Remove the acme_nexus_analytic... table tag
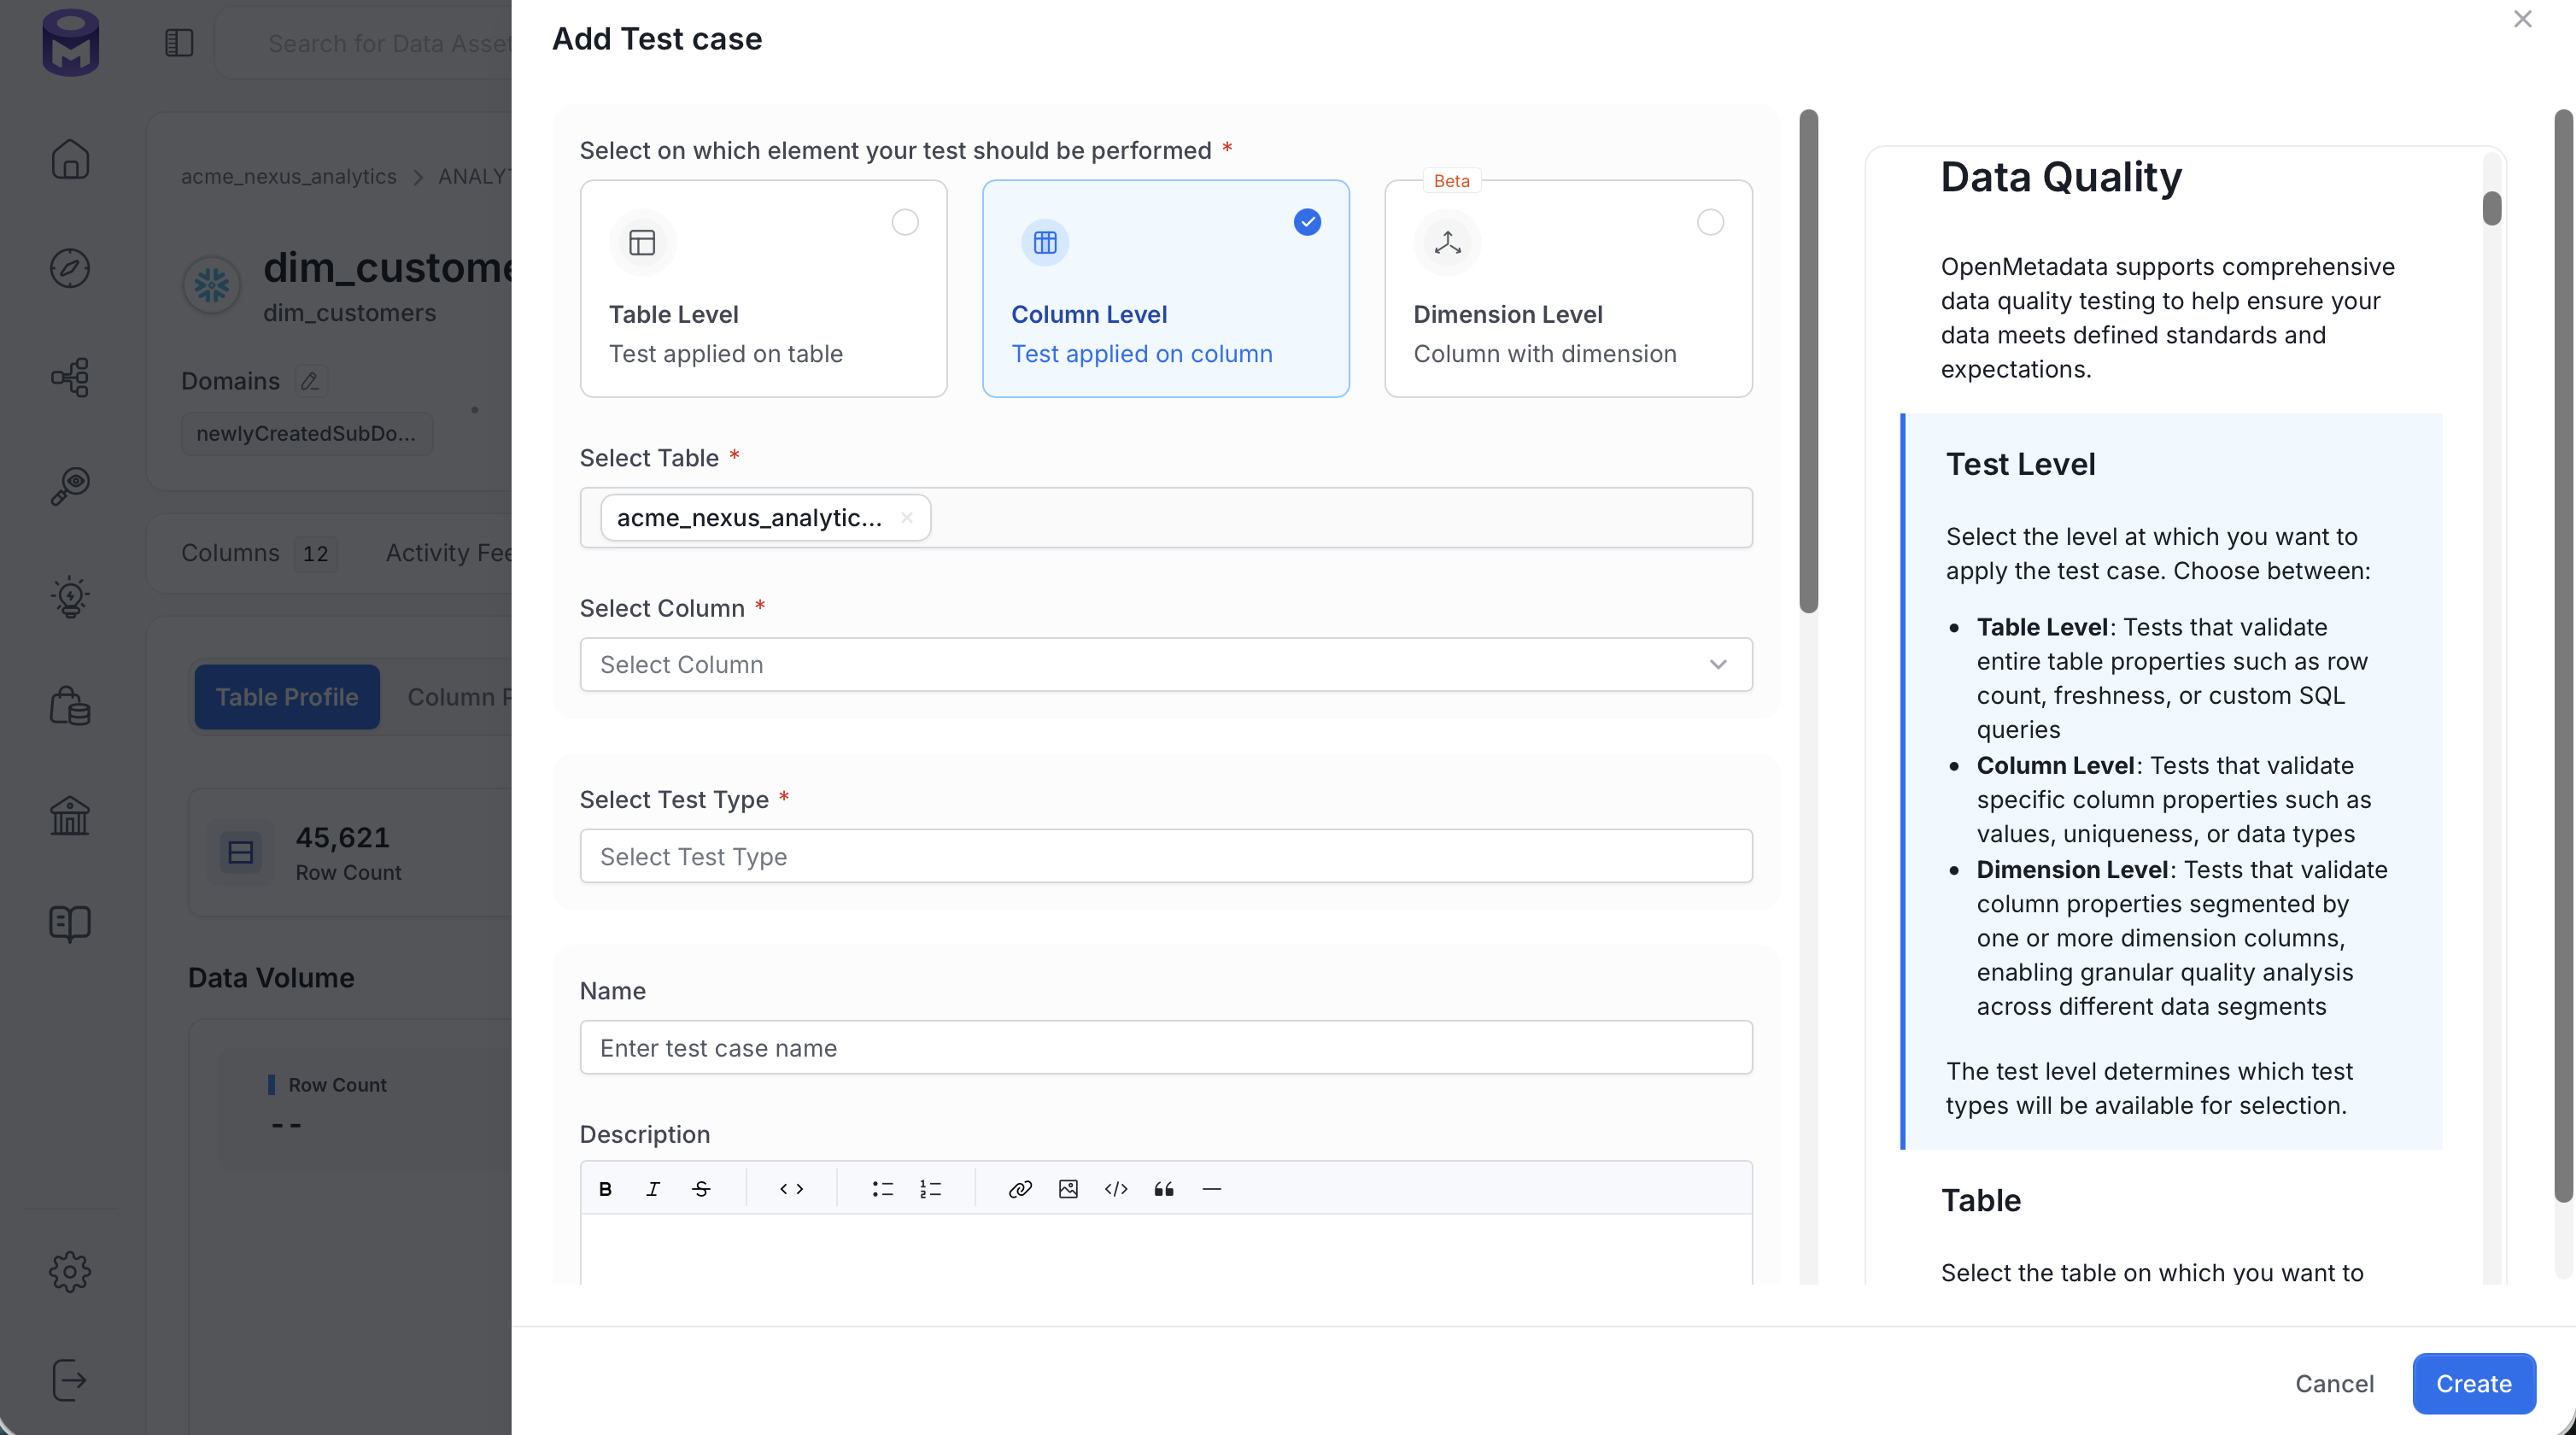Screen dimensions: 2576x1435 [907, 518]
